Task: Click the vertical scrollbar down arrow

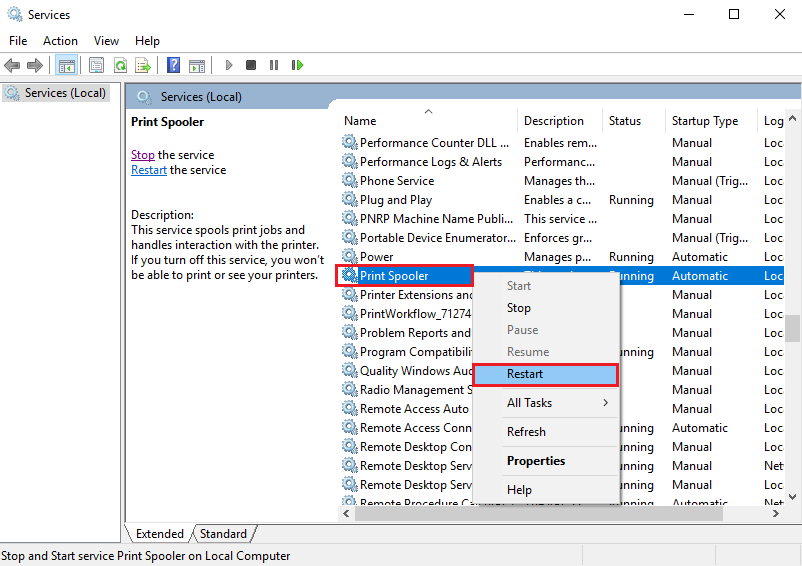Action: coord(792,497)
